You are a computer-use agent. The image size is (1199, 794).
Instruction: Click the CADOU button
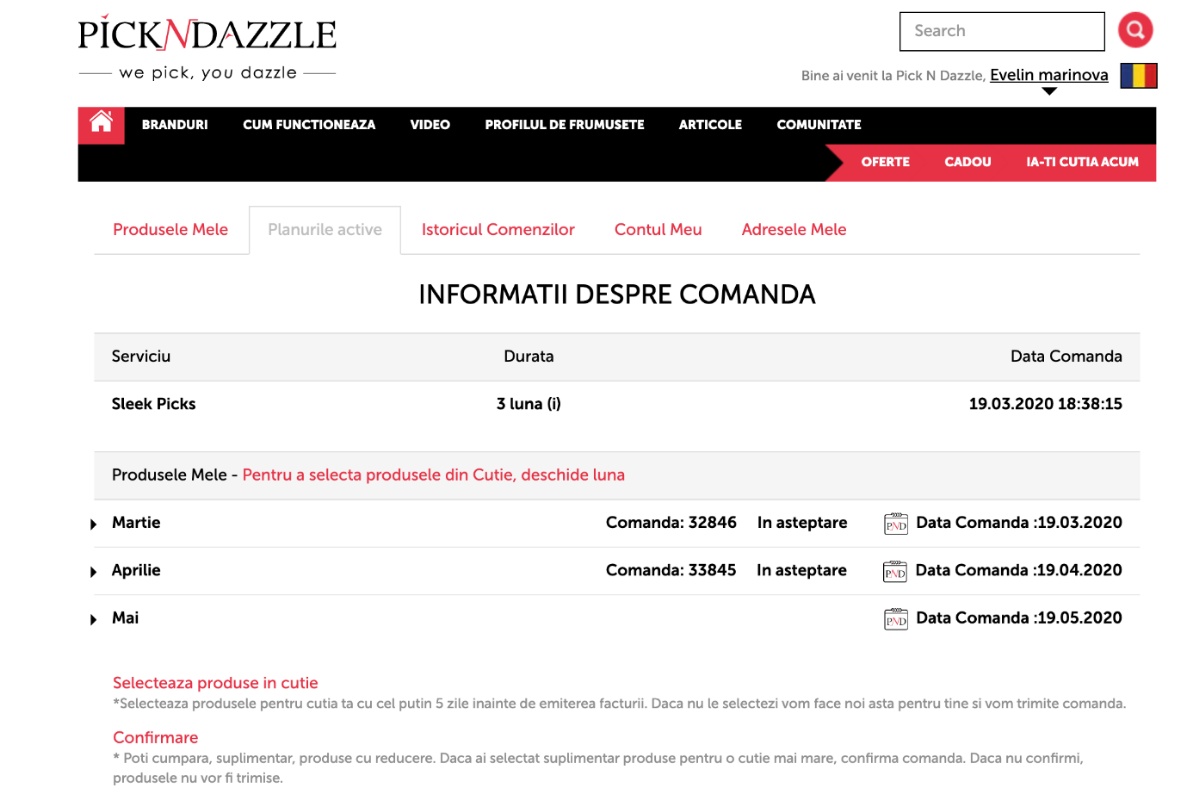[968, 162]
